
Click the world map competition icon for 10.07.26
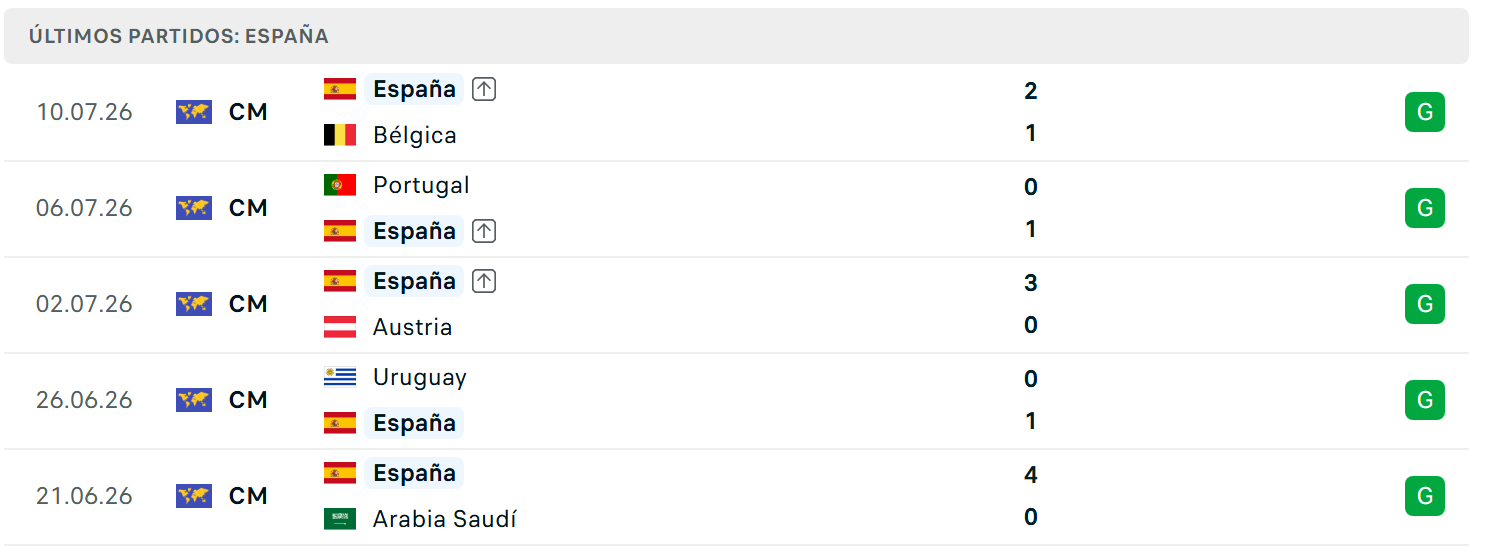[194, 112]
